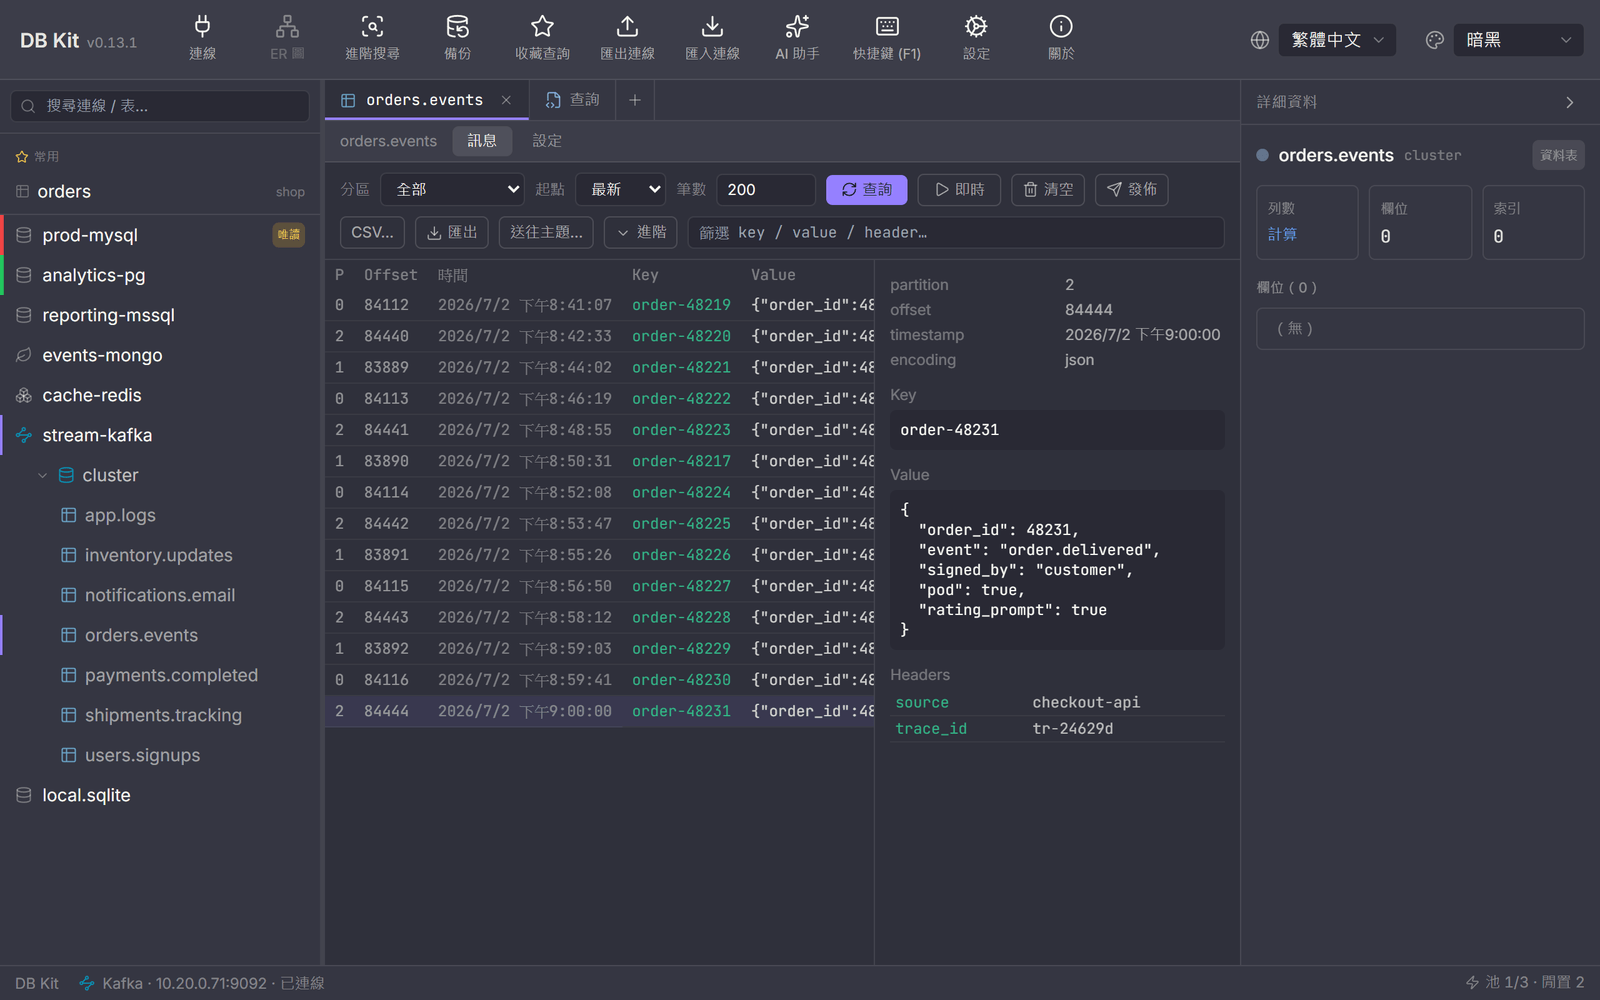Select the prod-mysql connection
This screenshot has width=1600, height=1000.
[x=160, y=235]
